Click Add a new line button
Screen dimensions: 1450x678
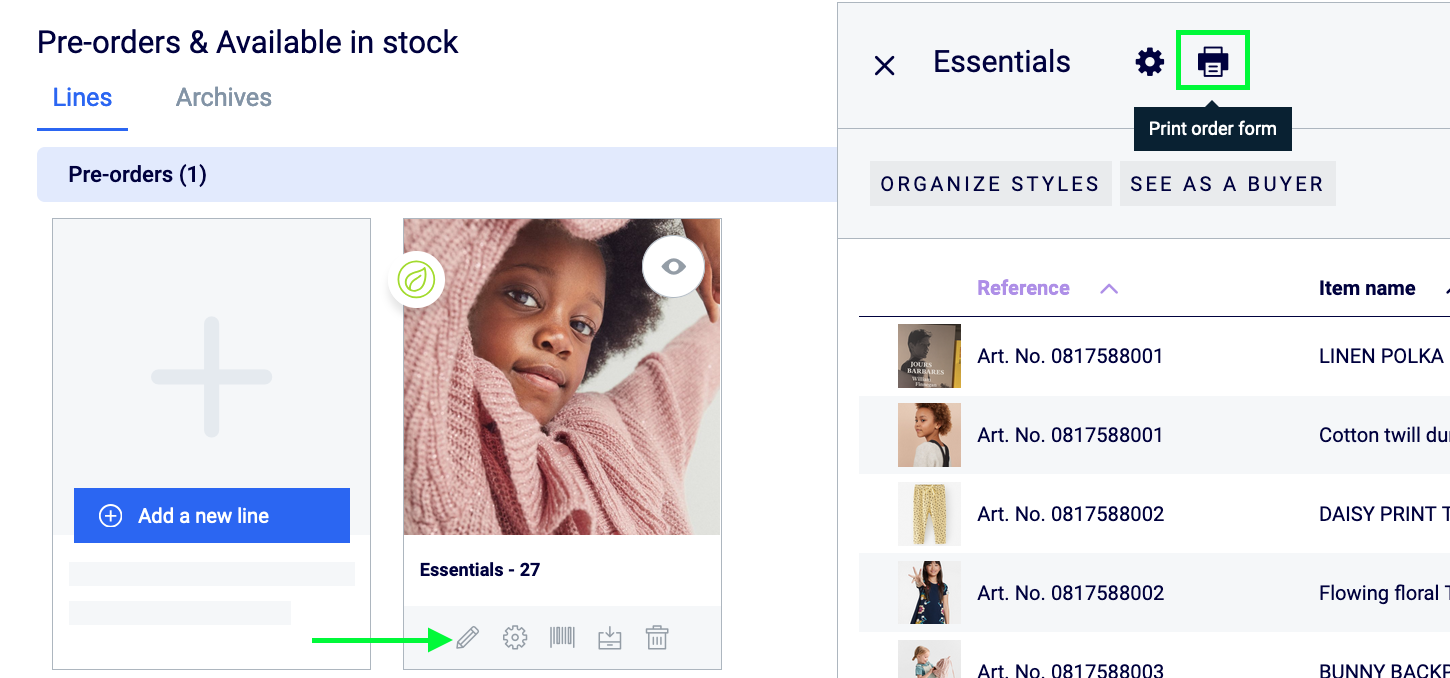tap(212, 516)
